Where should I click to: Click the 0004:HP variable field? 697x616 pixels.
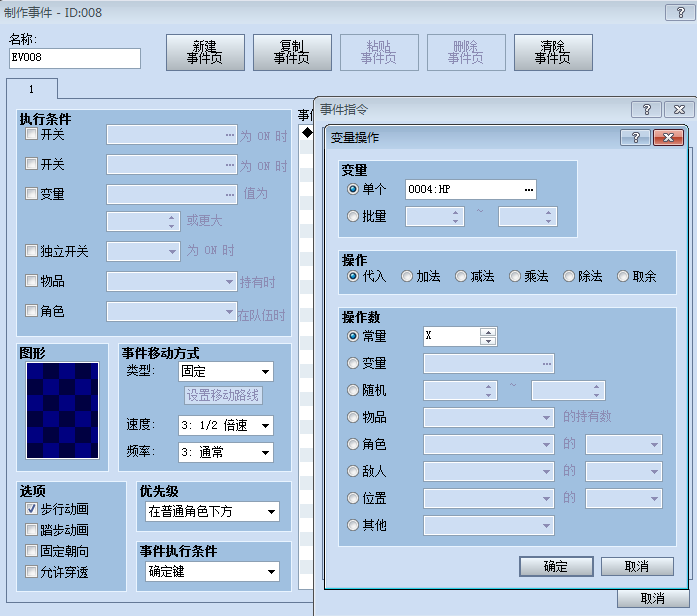[470, 190]
